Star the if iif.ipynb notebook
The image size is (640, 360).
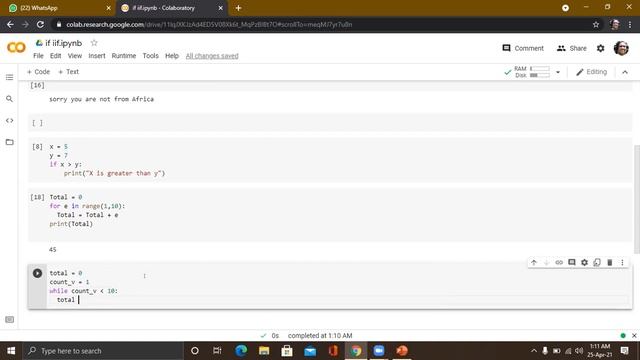94,43
